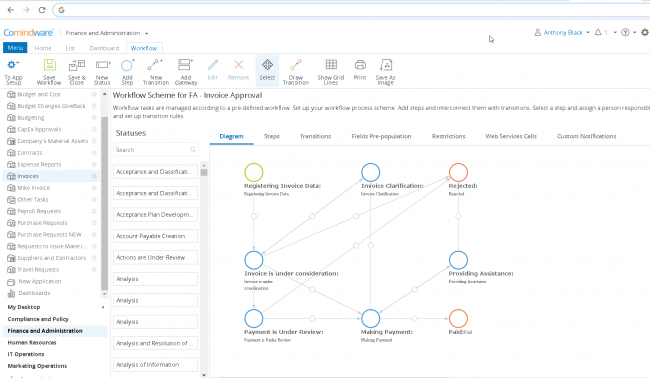Select the Rejected step circle in diagram
Screen dimensions: 650x378
458,172
